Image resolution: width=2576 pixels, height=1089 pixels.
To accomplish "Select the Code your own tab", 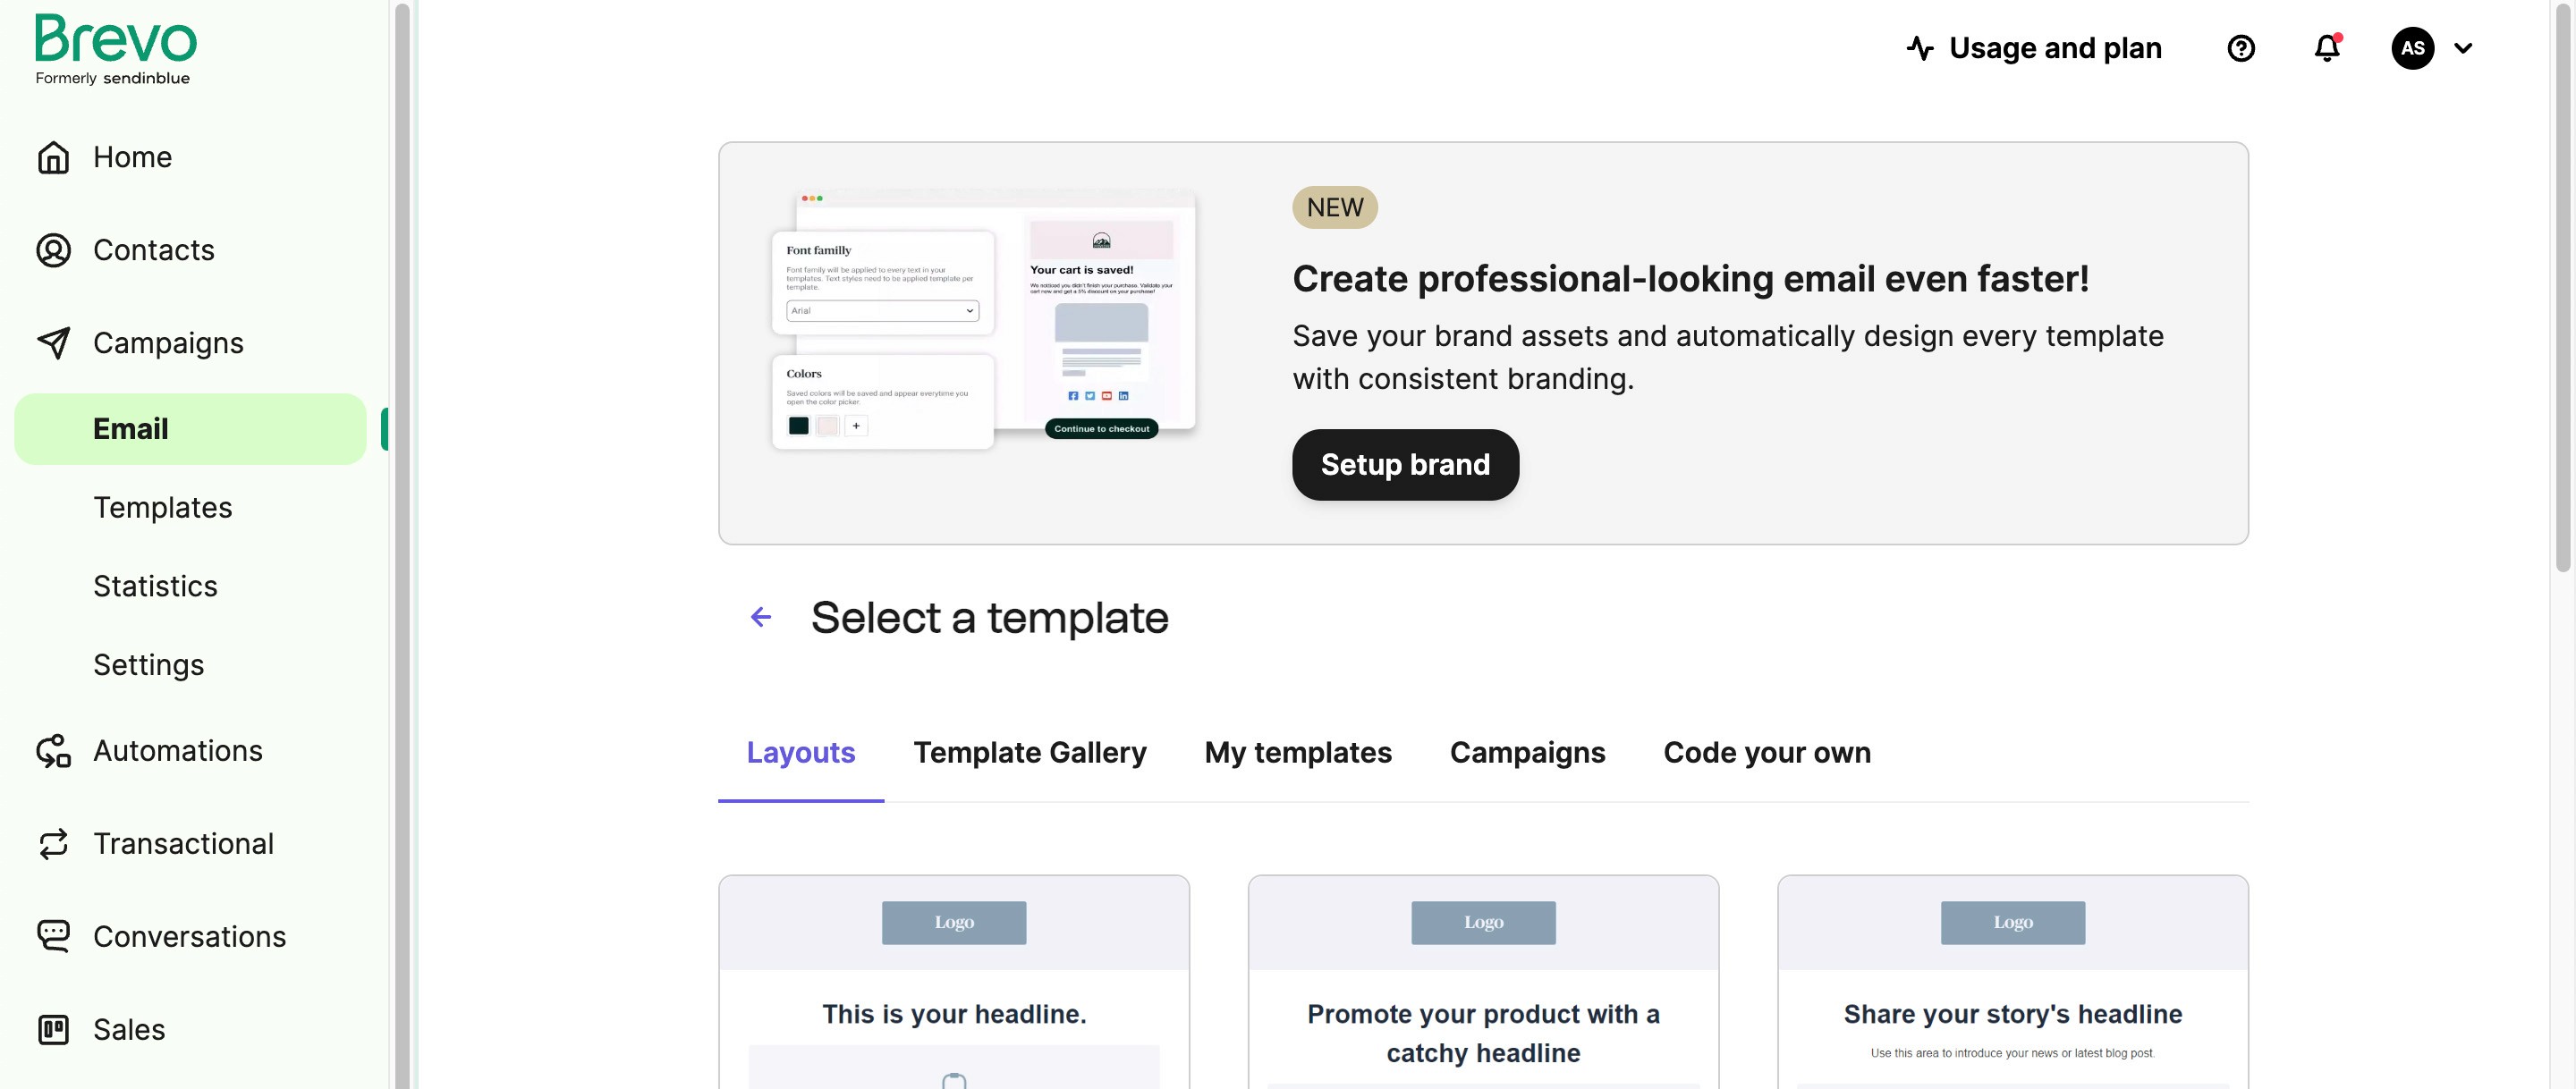I will [x=1766, y=753].
